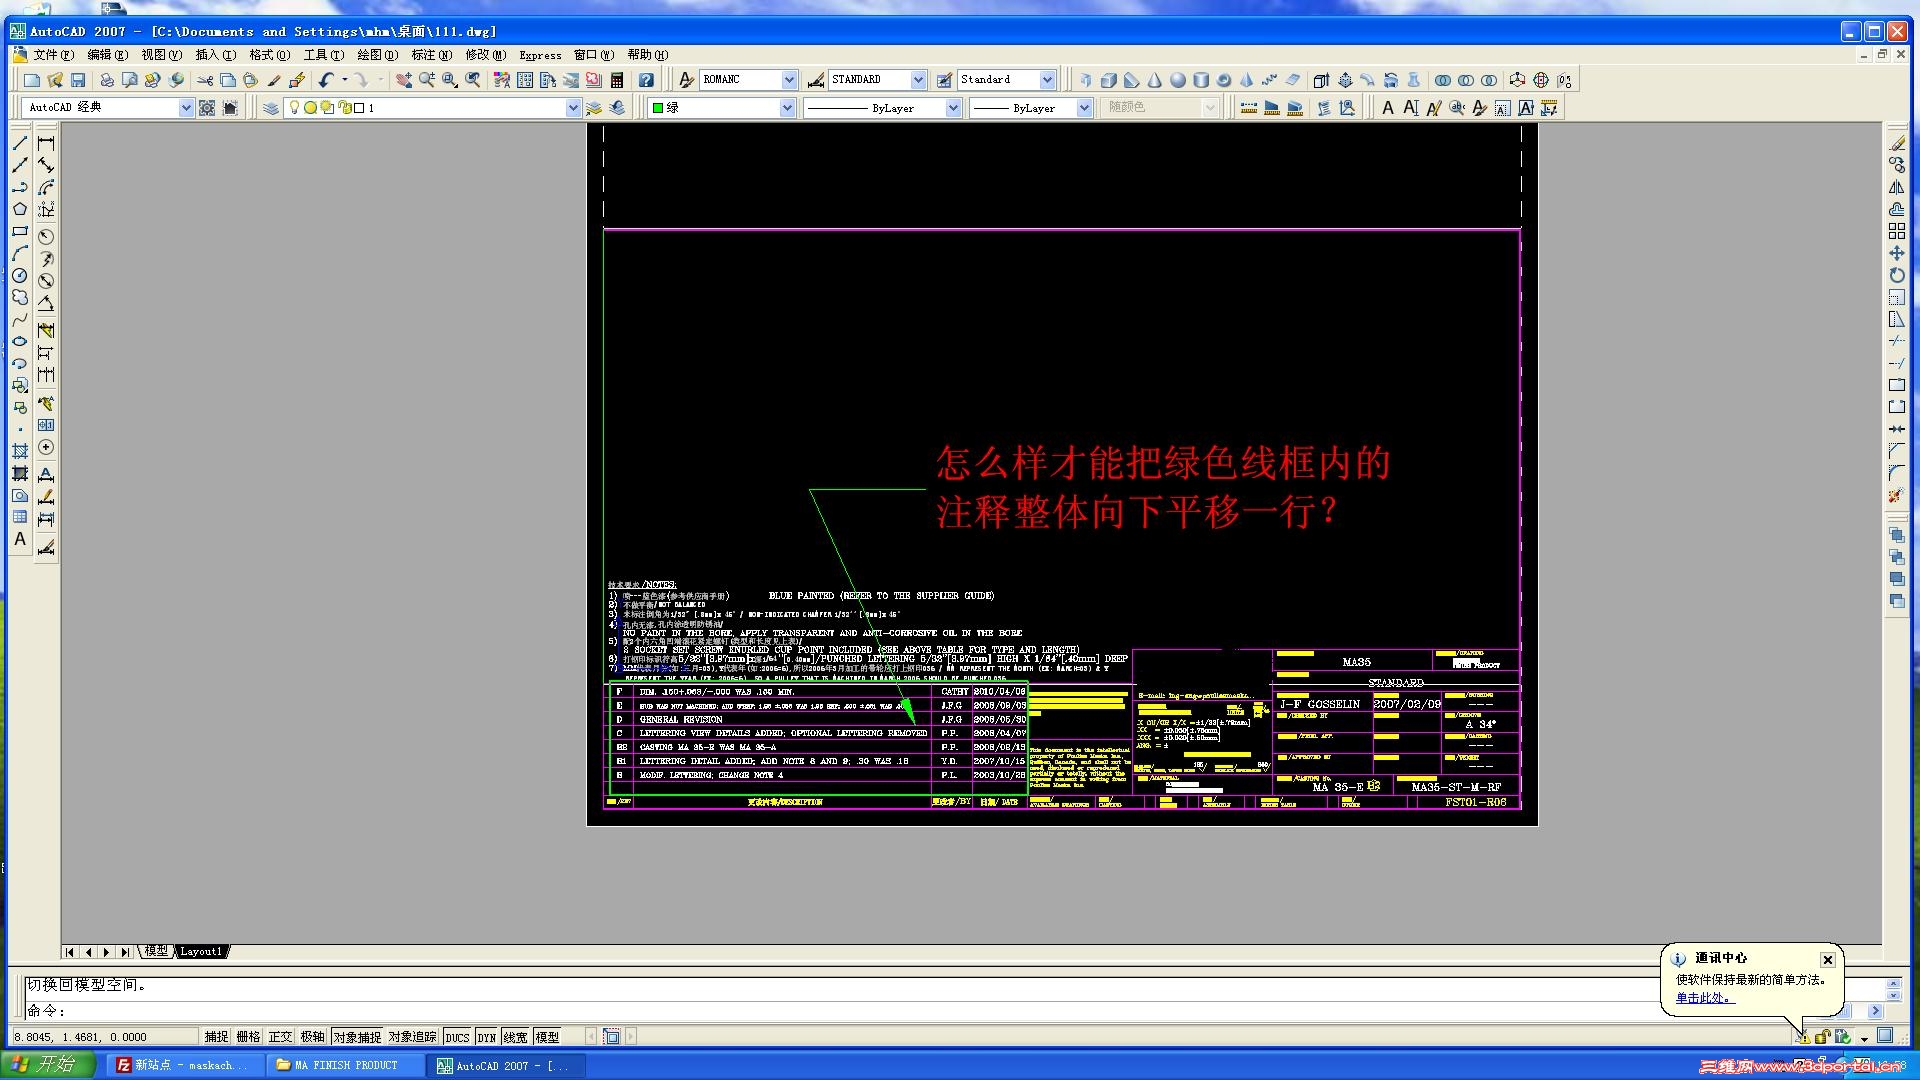Open the 标注 menu
This screenshot has width=1920, height=1080.
[x=431, y=55]
